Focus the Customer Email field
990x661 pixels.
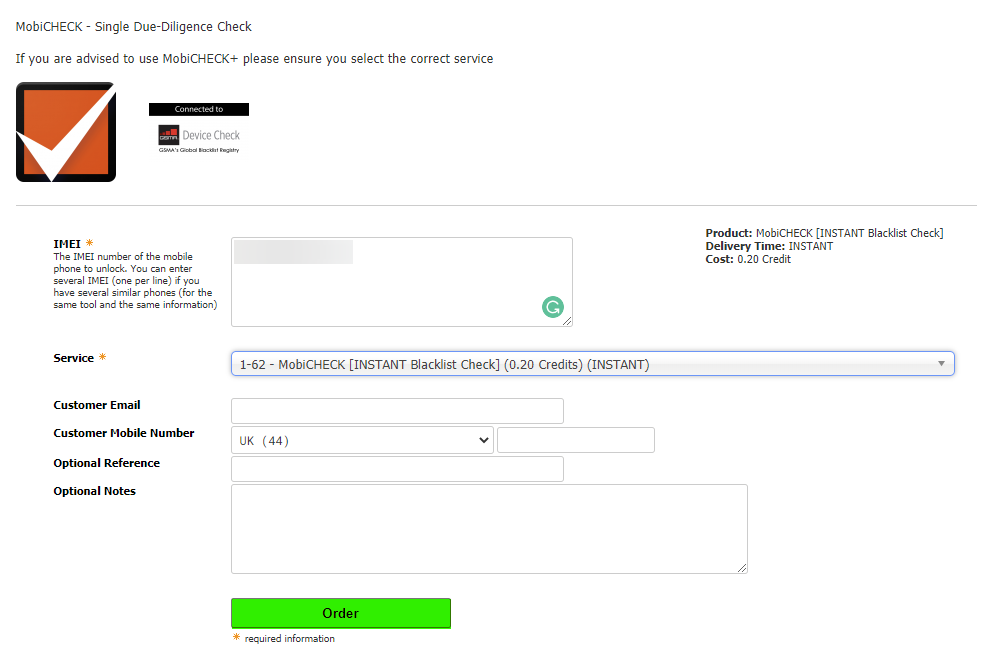coord(397,411)
